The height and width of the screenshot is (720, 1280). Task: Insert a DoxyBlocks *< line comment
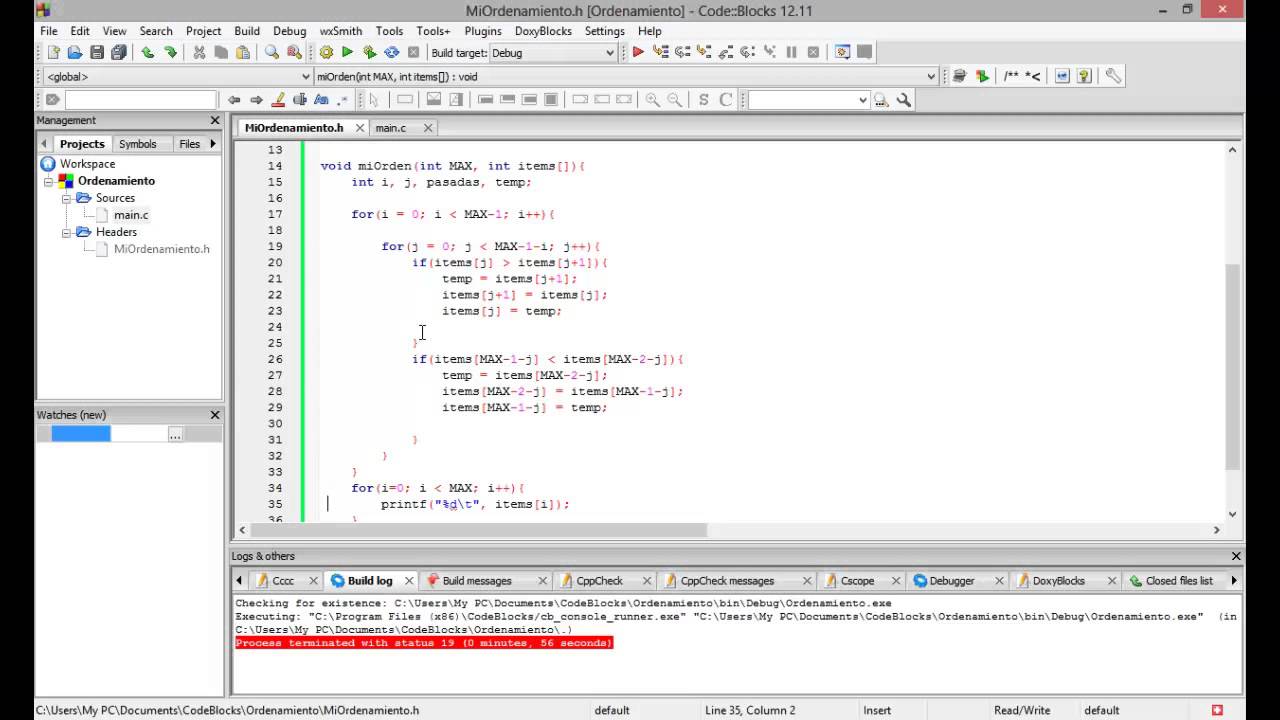[x=1033, y=76]
